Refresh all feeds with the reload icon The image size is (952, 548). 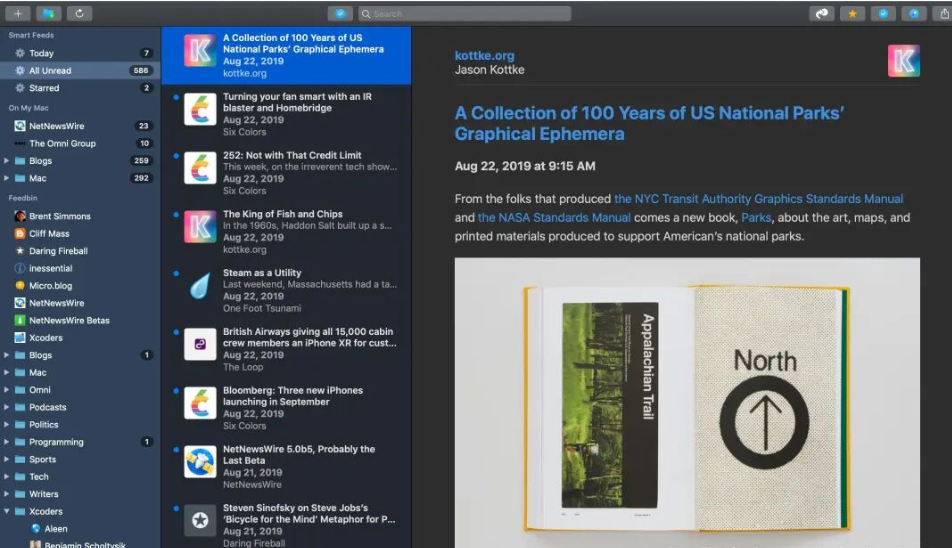coord(79,13)
